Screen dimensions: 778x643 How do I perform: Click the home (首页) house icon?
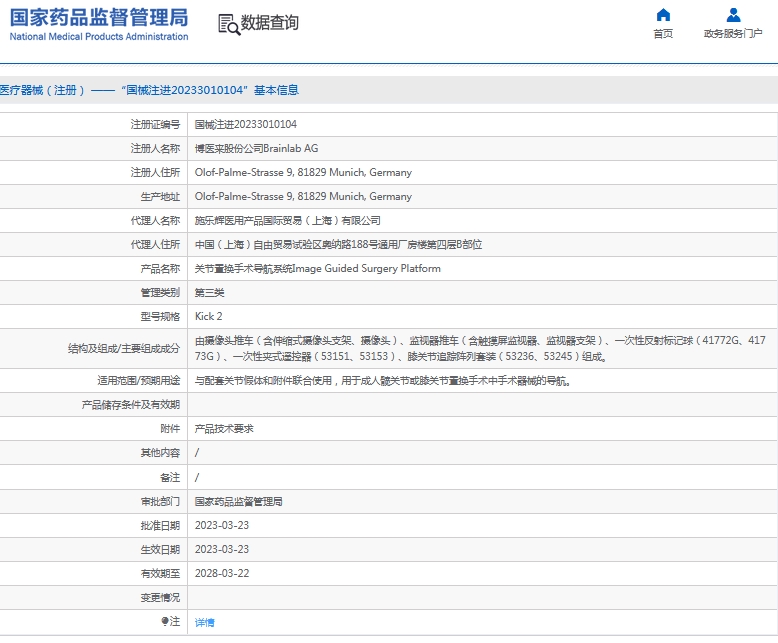point(663,15)
